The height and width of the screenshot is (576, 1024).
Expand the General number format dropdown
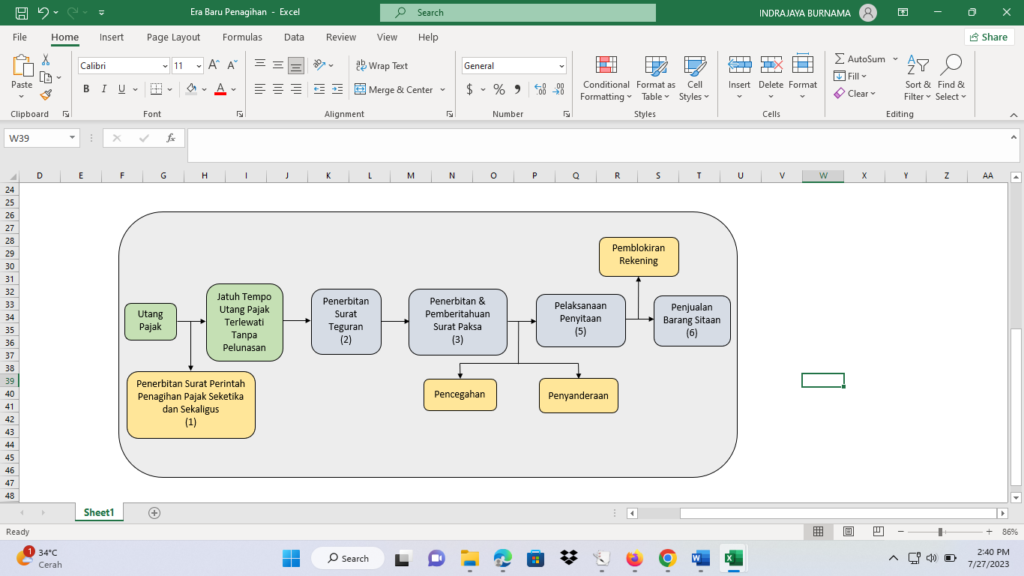pyautogui.click(x=561, y=66)
